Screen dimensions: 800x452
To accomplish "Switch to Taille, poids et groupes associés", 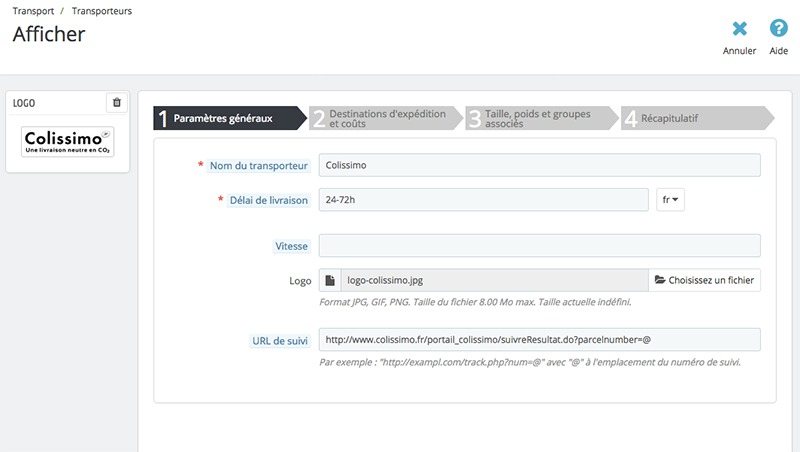I will pyautogui.click(x=540, y=119).
